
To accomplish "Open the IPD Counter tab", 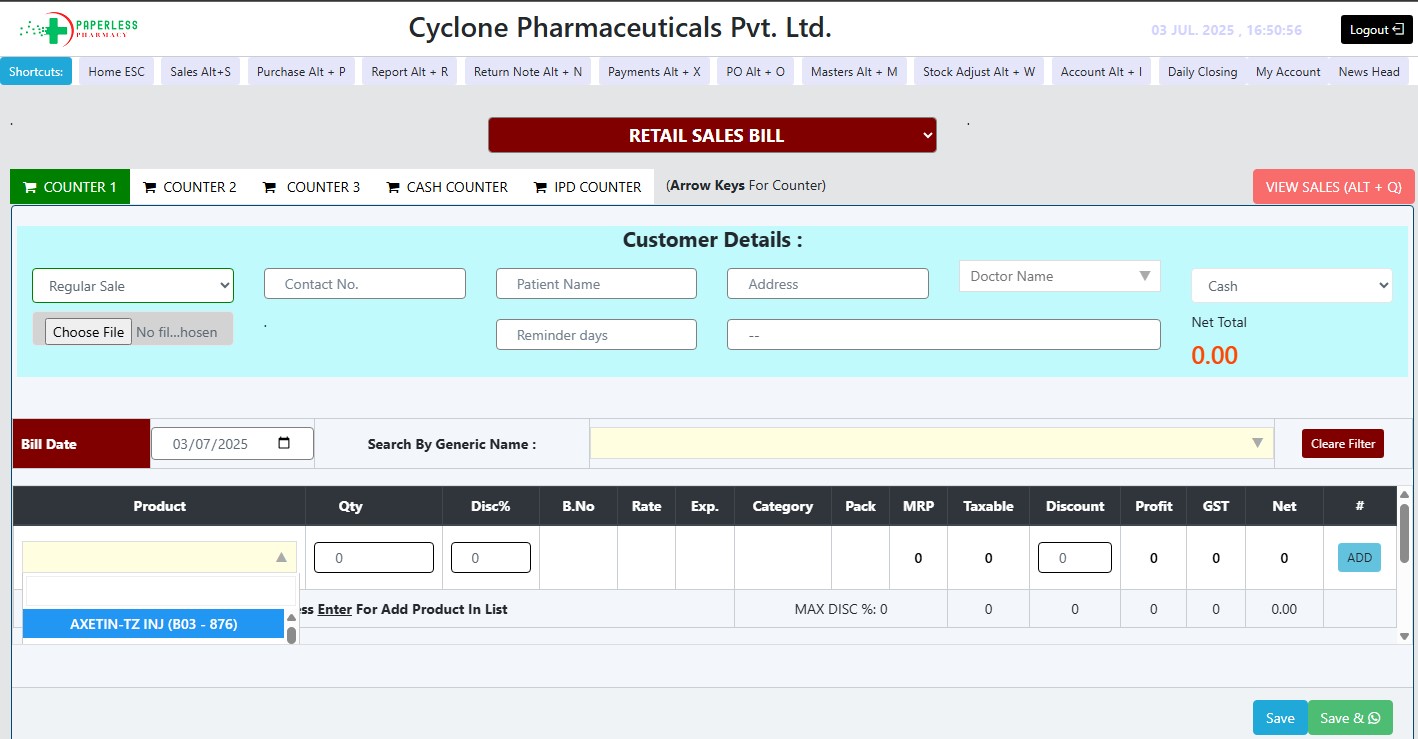I will (587, 187).
